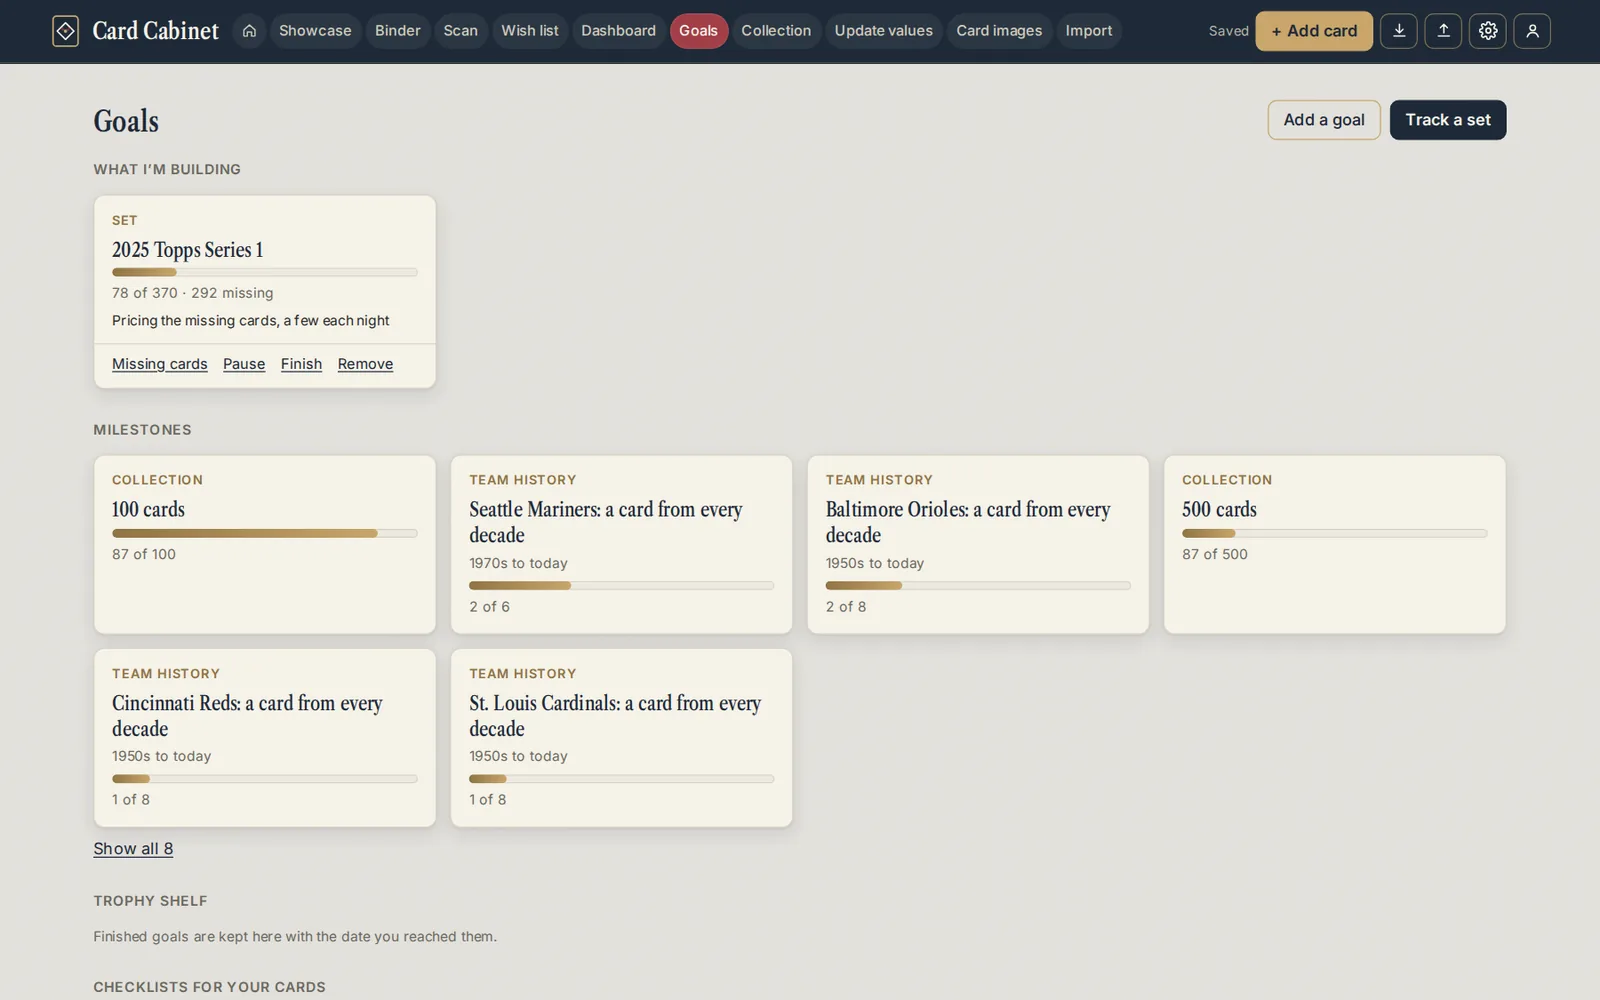Click the Add card button
Screen dimensions: 1600x1000
(x=1314, y=31)
